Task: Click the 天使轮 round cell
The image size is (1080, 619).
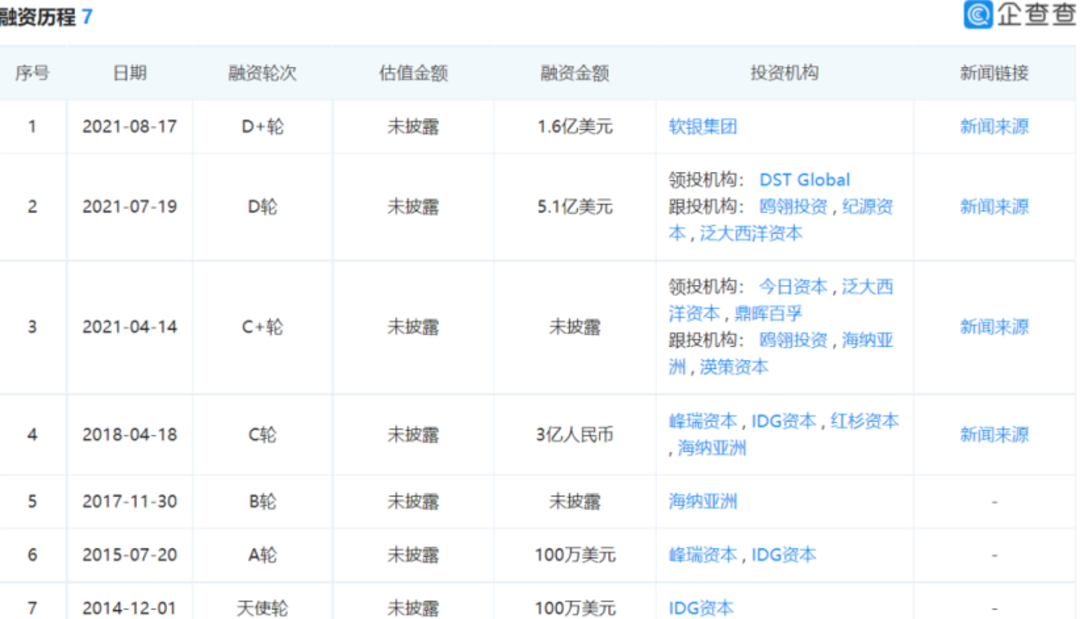Action: (x=262, y=608)
